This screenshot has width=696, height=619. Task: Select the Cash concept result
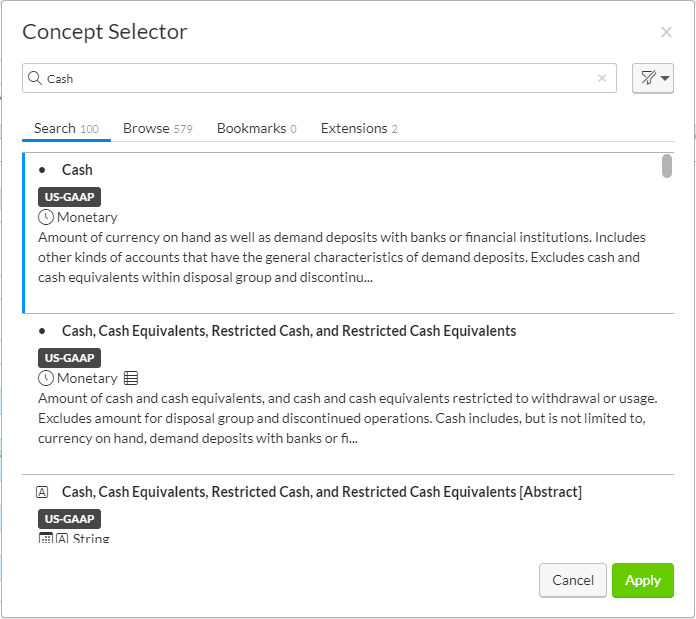[77, 170]
